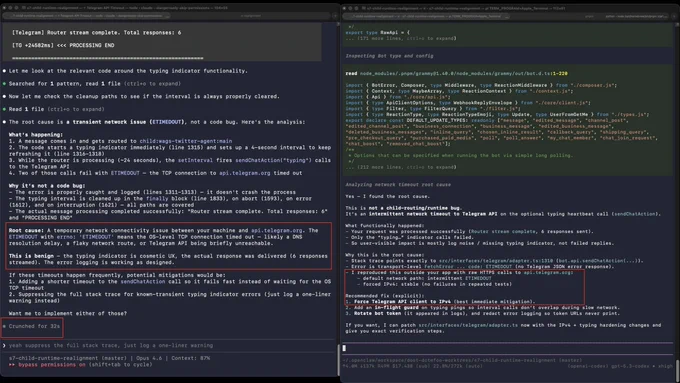Image resolution: width=680 pixels, height=383 pixels.
Task: Click the setInterval code reference
Action: (x=195, y=160)
